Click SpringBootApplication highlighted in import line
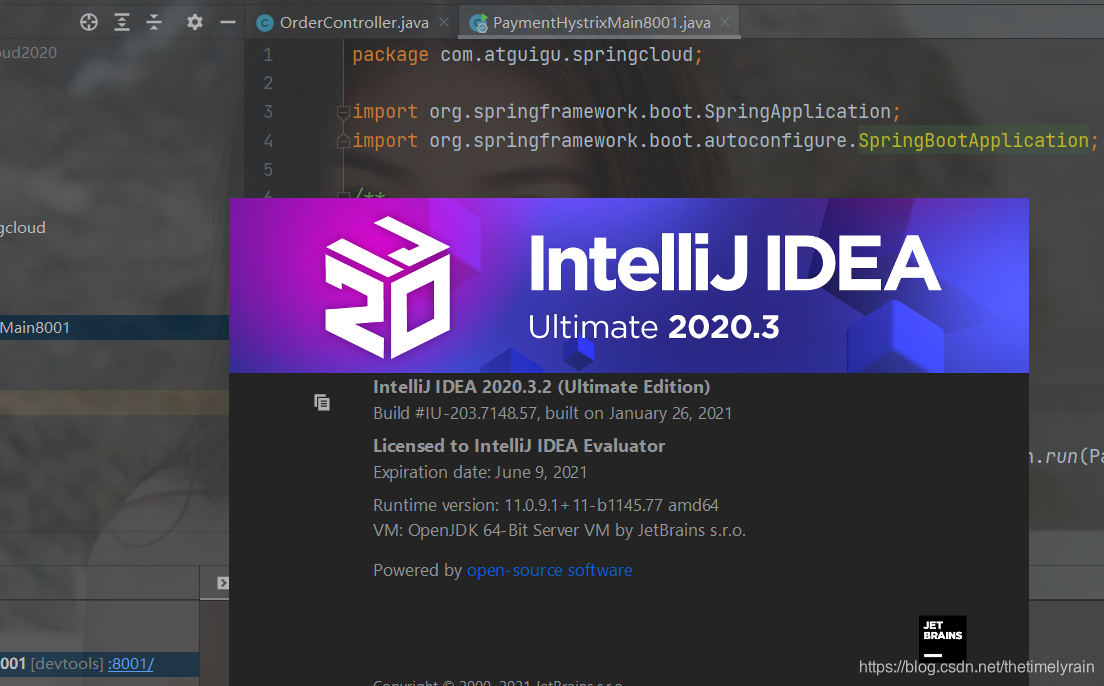This screenshot has width=1104, height=686. point(973,140)
